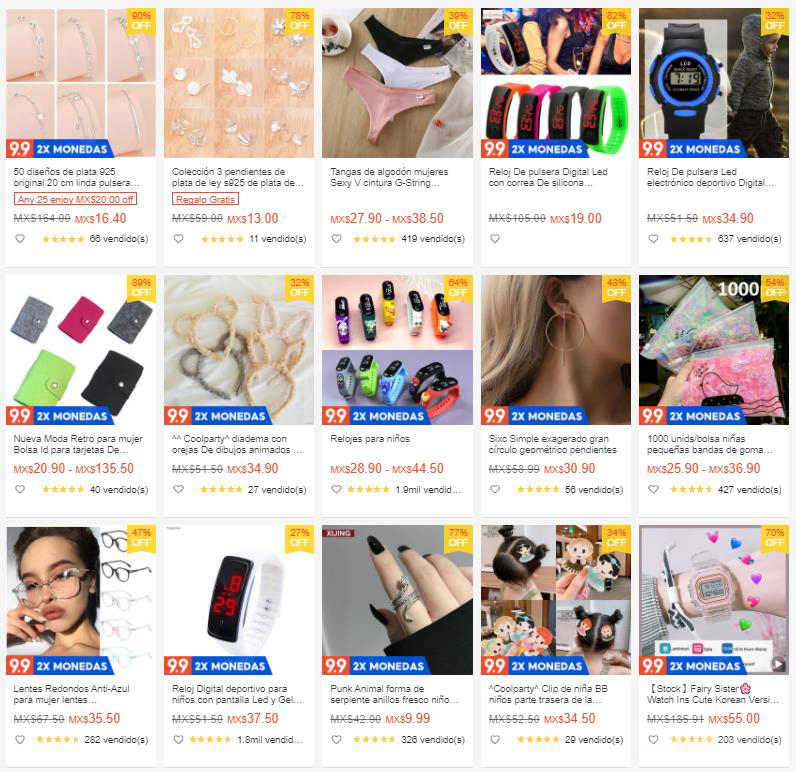Open Reloj De pulsera Led electrónico deportivo title
This screenshot has height=772, width=796.
coord(711,177)
